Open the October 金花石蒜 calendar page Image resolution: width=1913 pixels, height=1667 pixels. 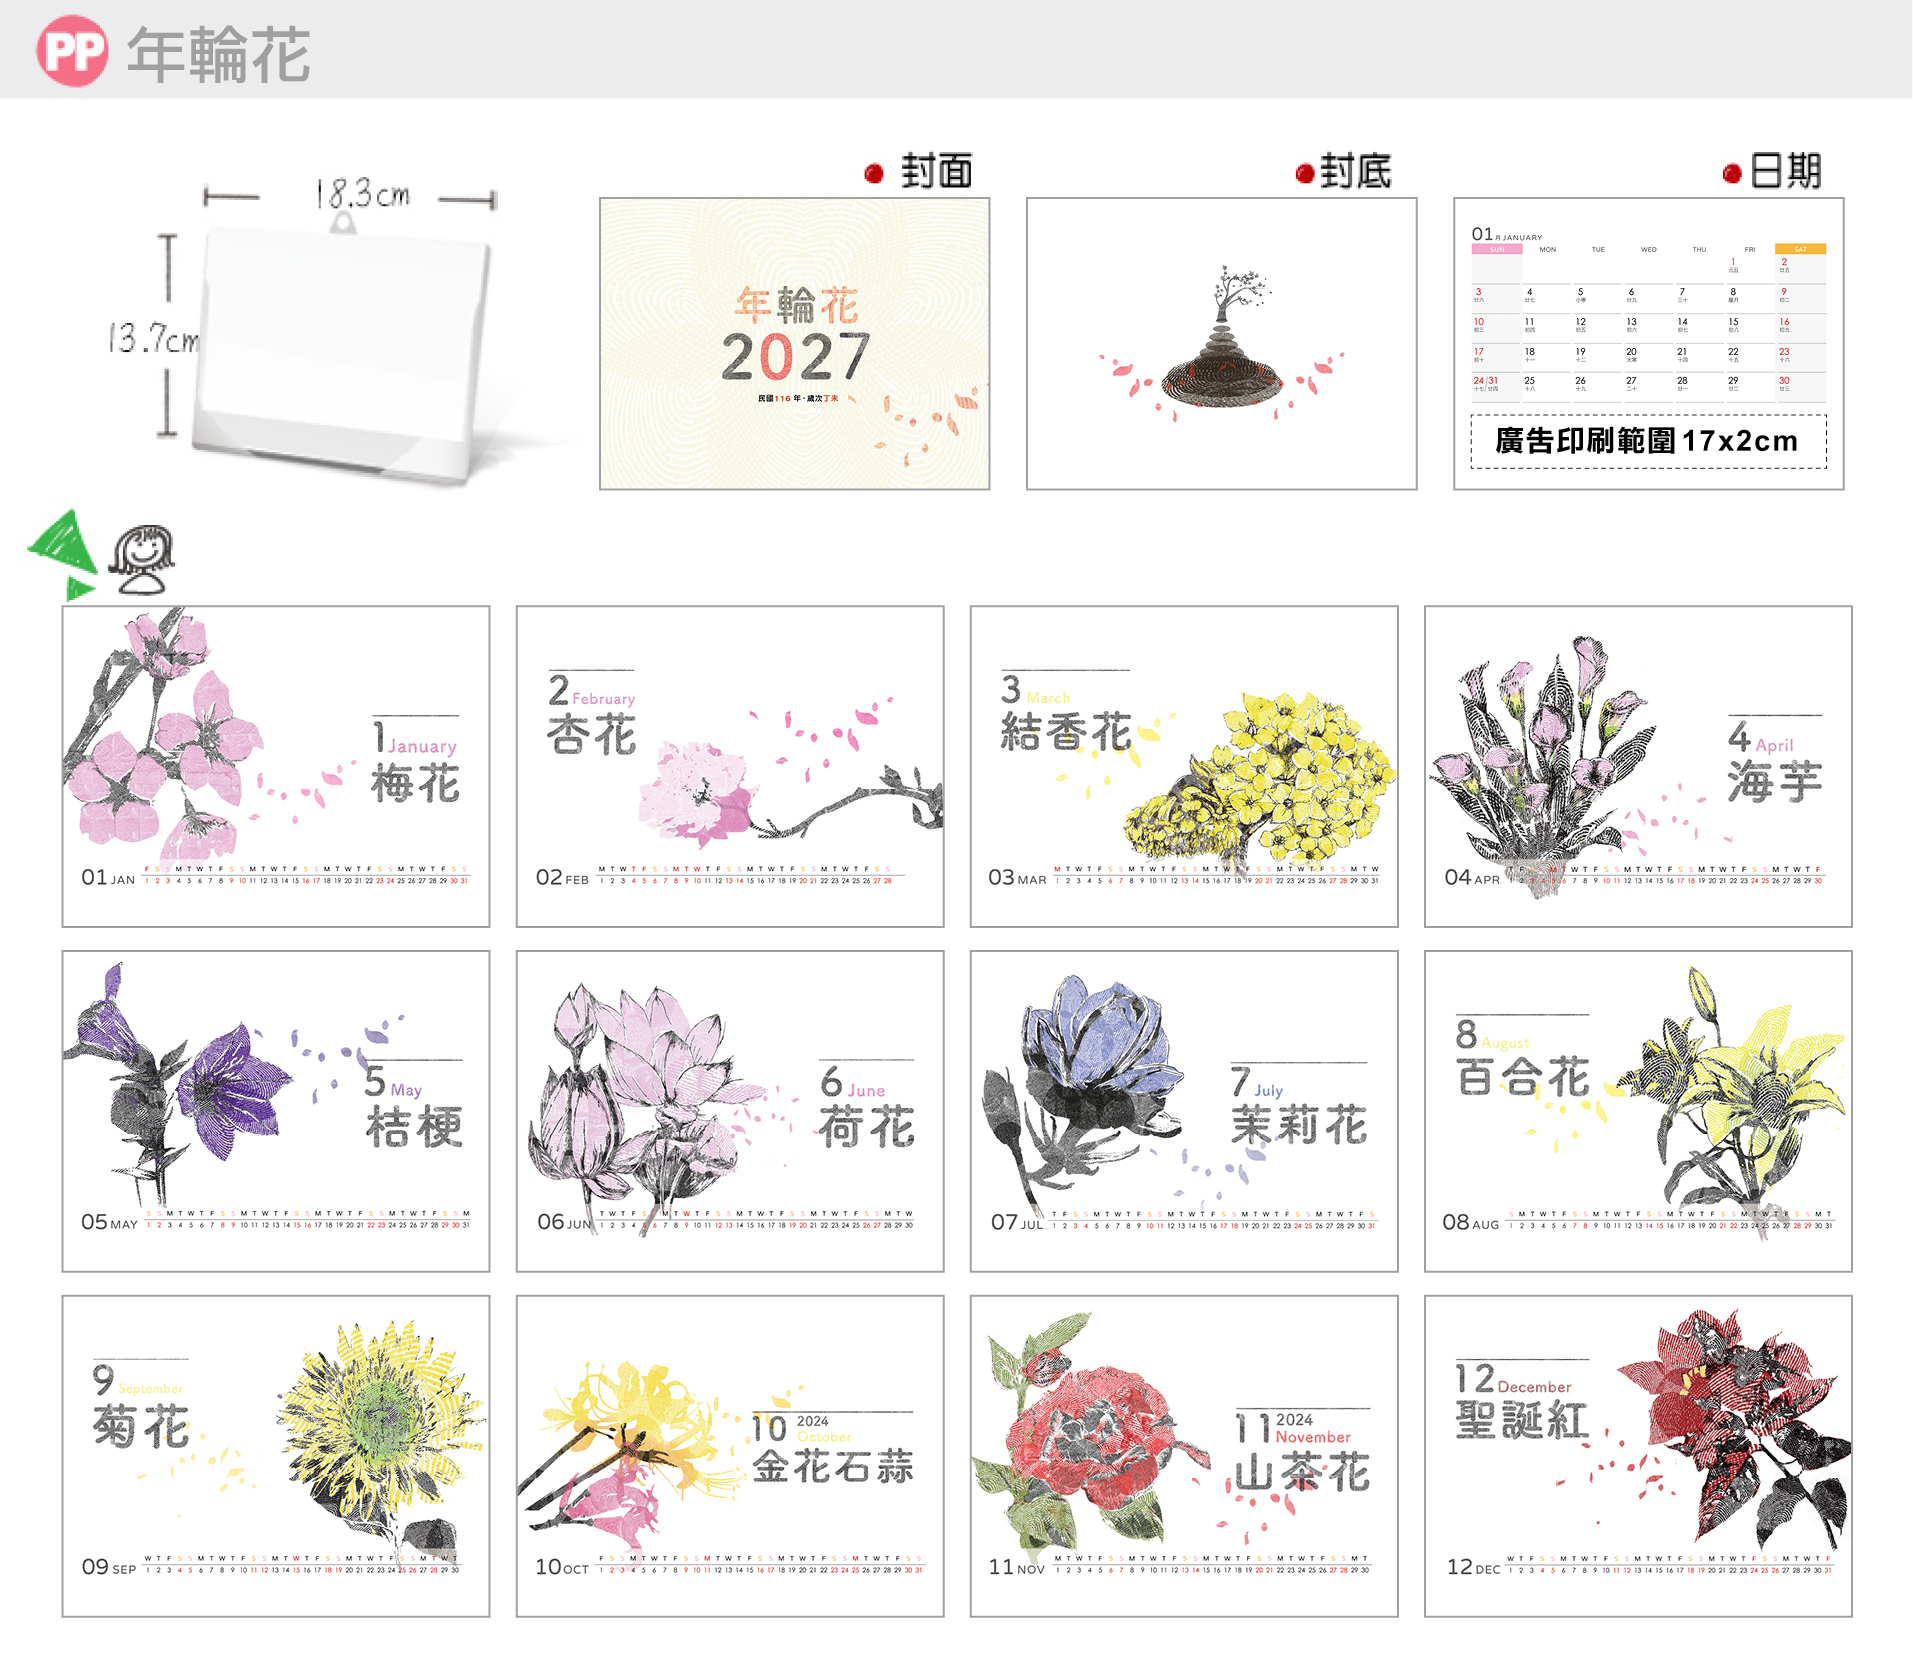tap(730, 1457)
